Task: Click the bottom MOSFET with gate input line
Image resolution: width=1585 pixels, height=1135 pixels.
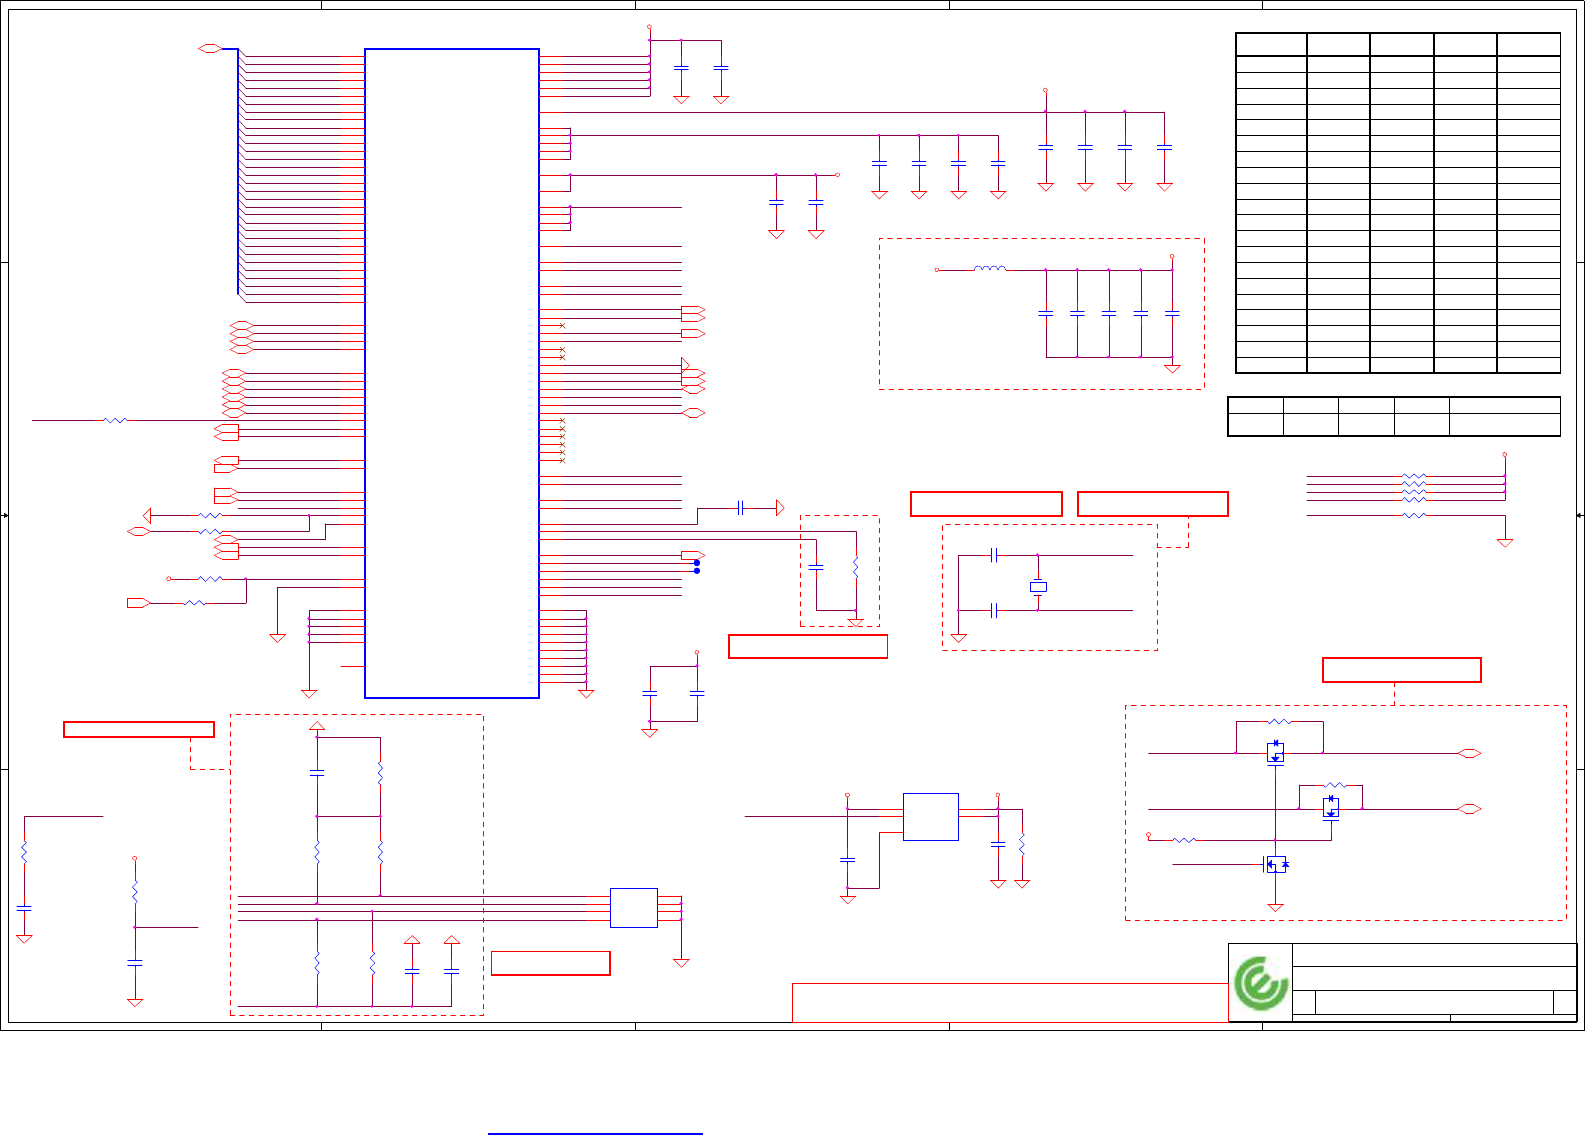Action: tap(1276, 864)
